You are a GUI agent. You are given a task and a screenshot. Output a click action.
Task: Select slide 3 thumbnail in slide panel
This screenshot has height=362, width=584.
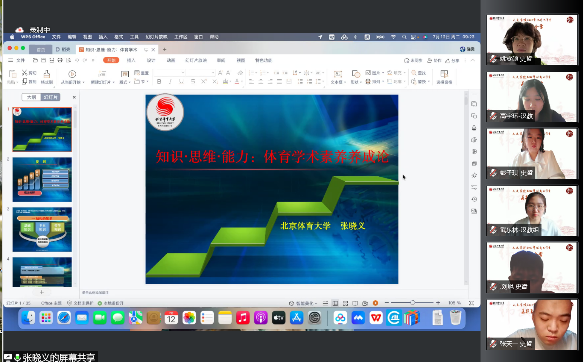[42, 229]
